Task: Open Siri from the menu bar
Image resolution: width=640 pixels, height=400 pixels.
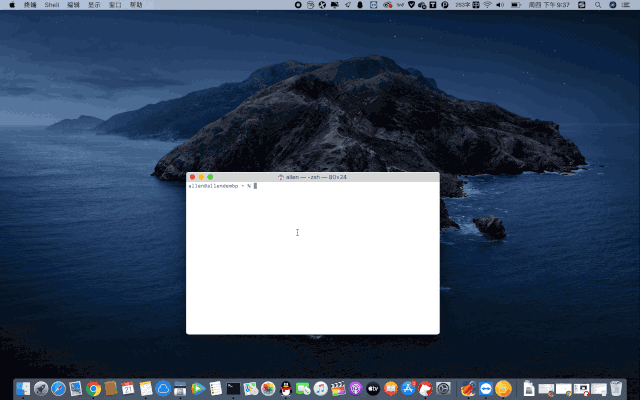Action: point(612,5)
